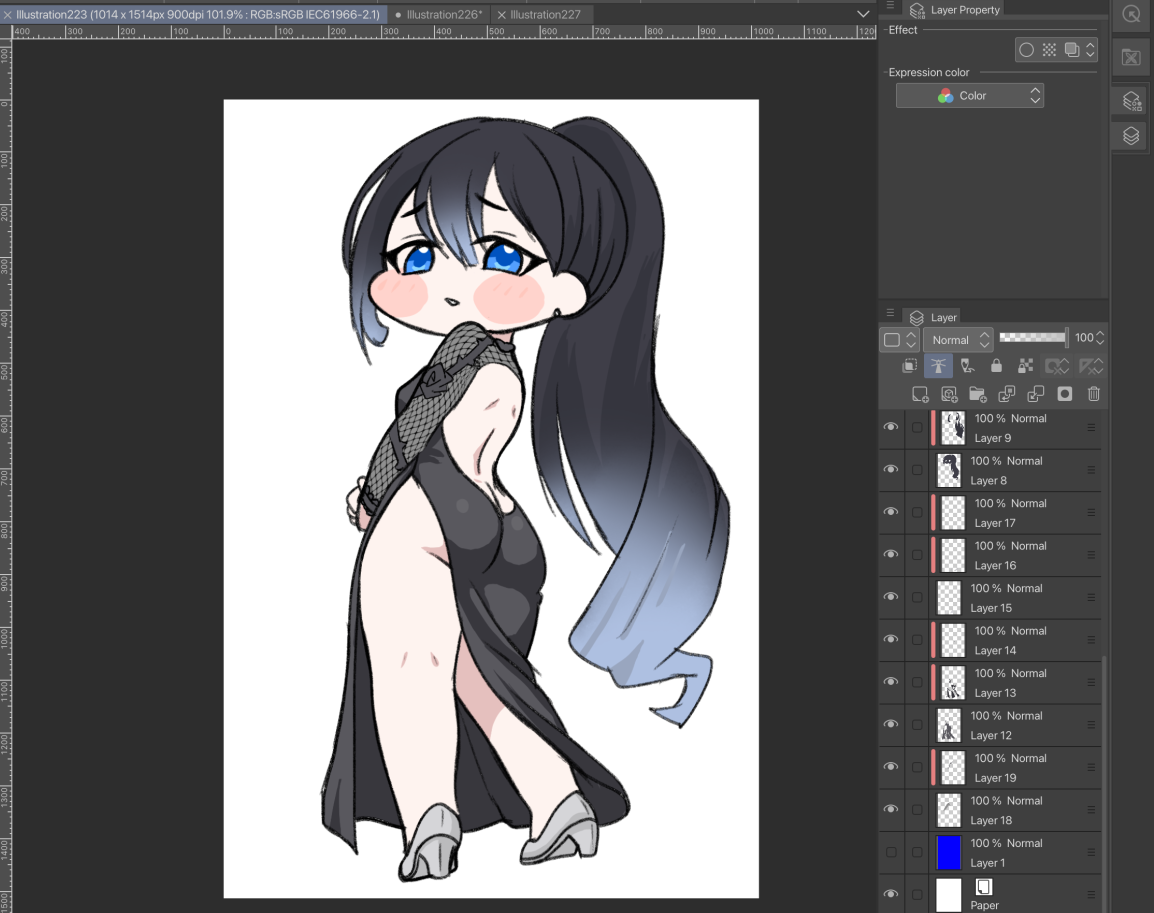Hide Layer 12 eye toggle

[891, 725]
